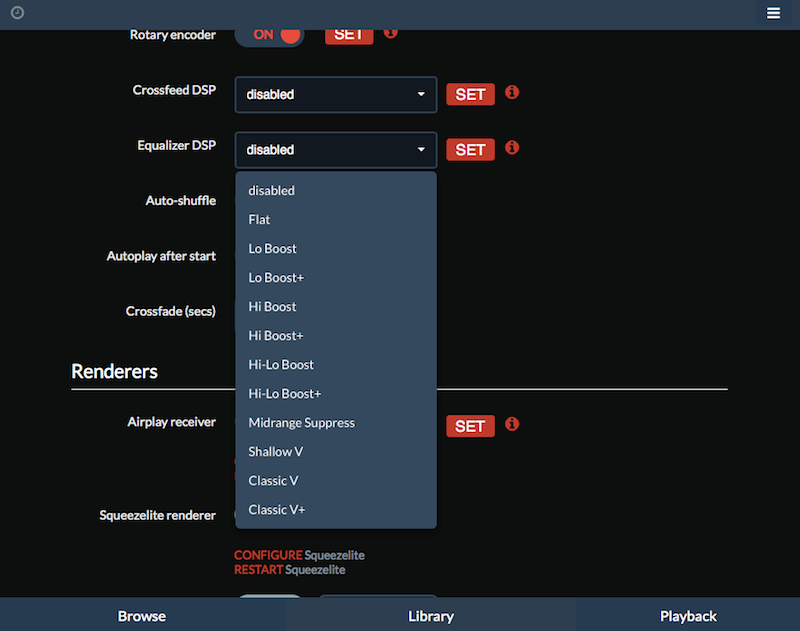800x631 pixels.
Task: Click the Squeezelite renderer label
Action: coord(158,515)
